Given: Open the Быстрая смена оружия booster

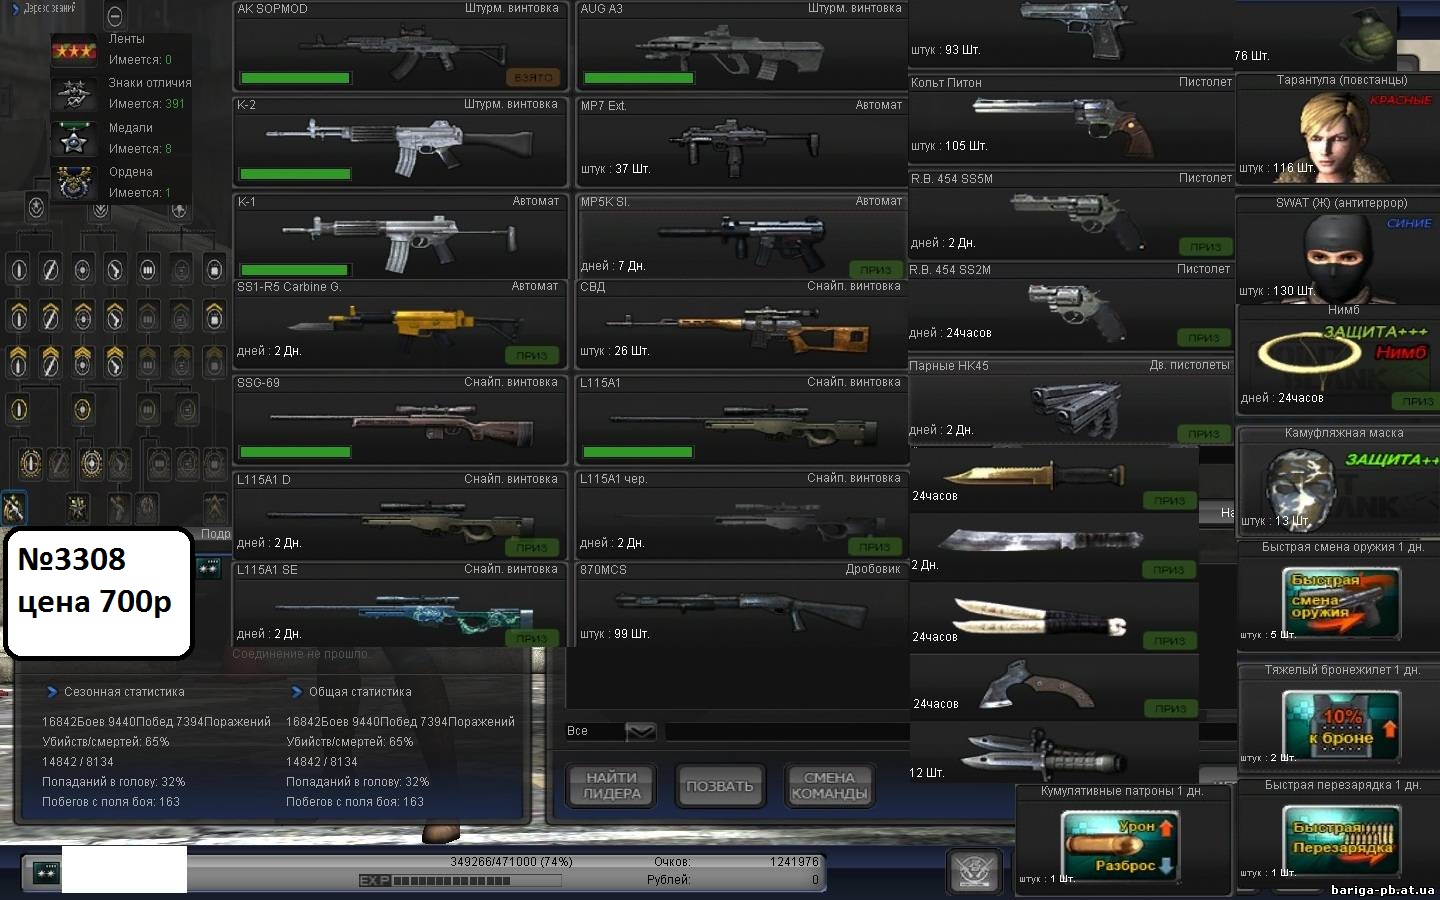Looking at the screenshot, I should (x=1338, y=596).
